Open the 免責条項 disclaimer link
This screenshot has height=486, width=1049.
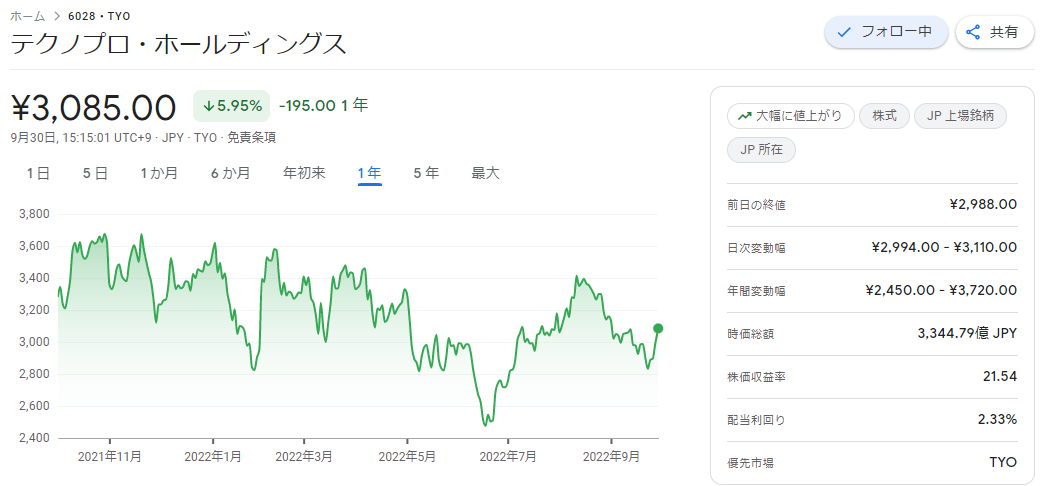point(252,137)
